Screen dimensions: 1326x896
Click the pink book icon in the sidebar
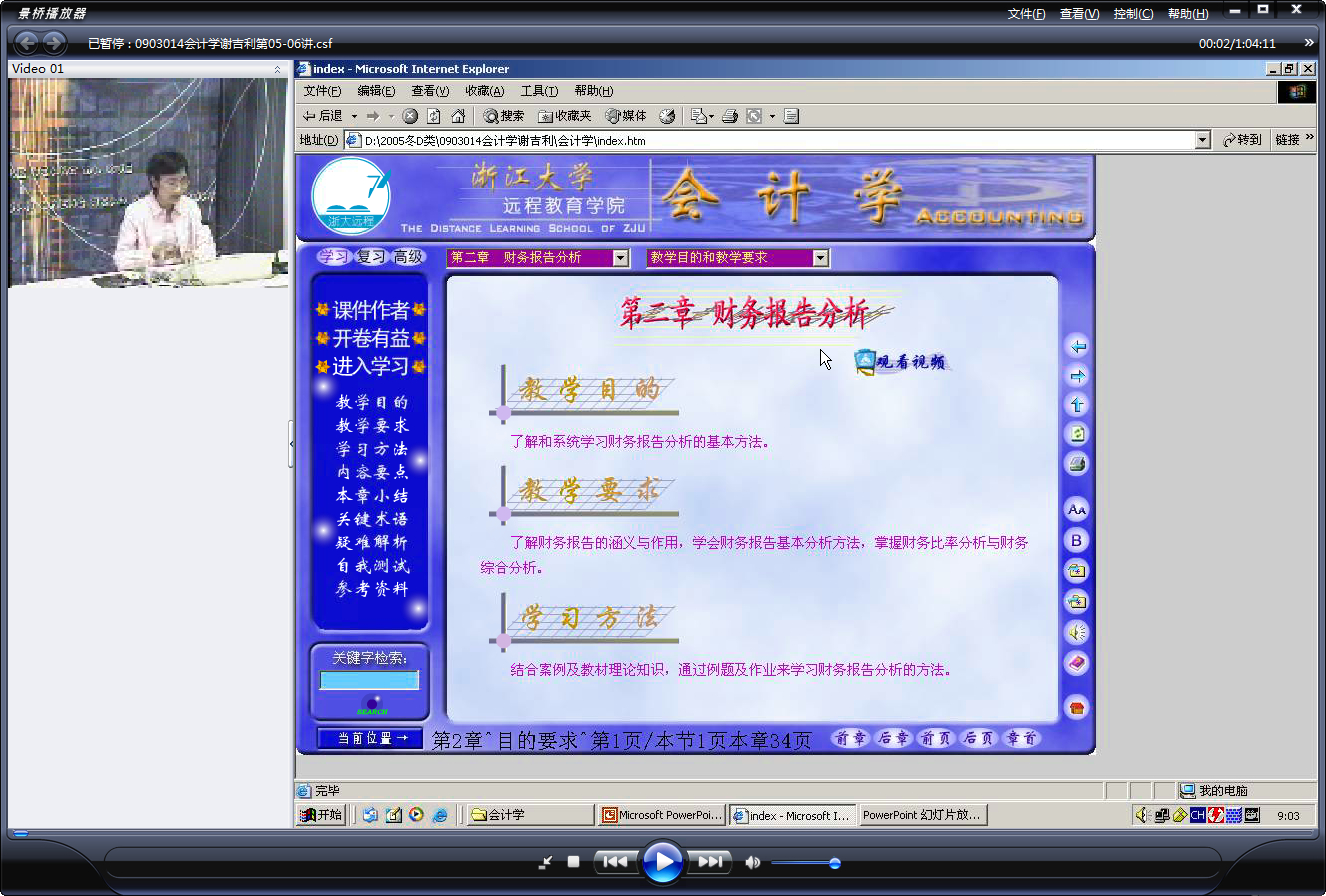(x=1077, y=663)
